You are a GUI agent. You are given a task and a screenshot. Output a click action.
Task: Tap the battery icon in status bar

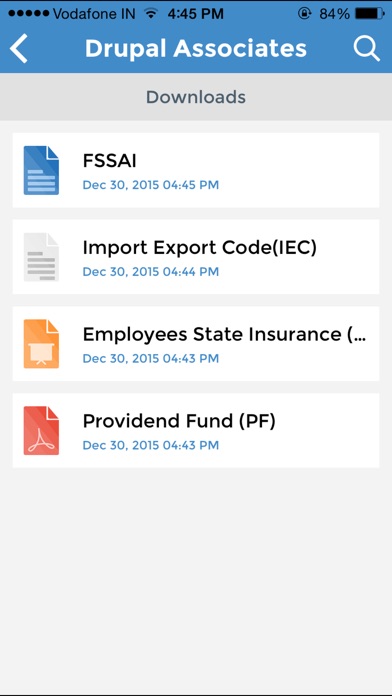coord(370,14)
